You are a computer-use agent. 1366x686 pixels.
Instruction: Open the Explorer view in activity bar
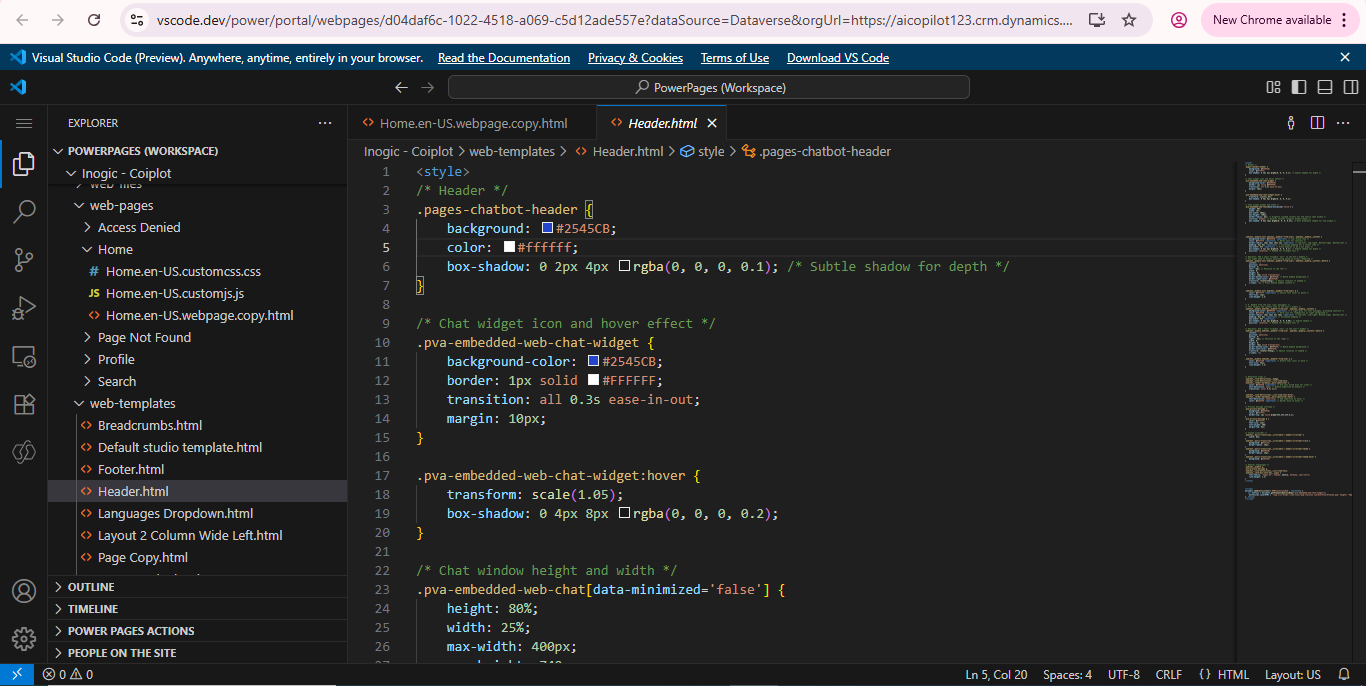pos(24,164)
